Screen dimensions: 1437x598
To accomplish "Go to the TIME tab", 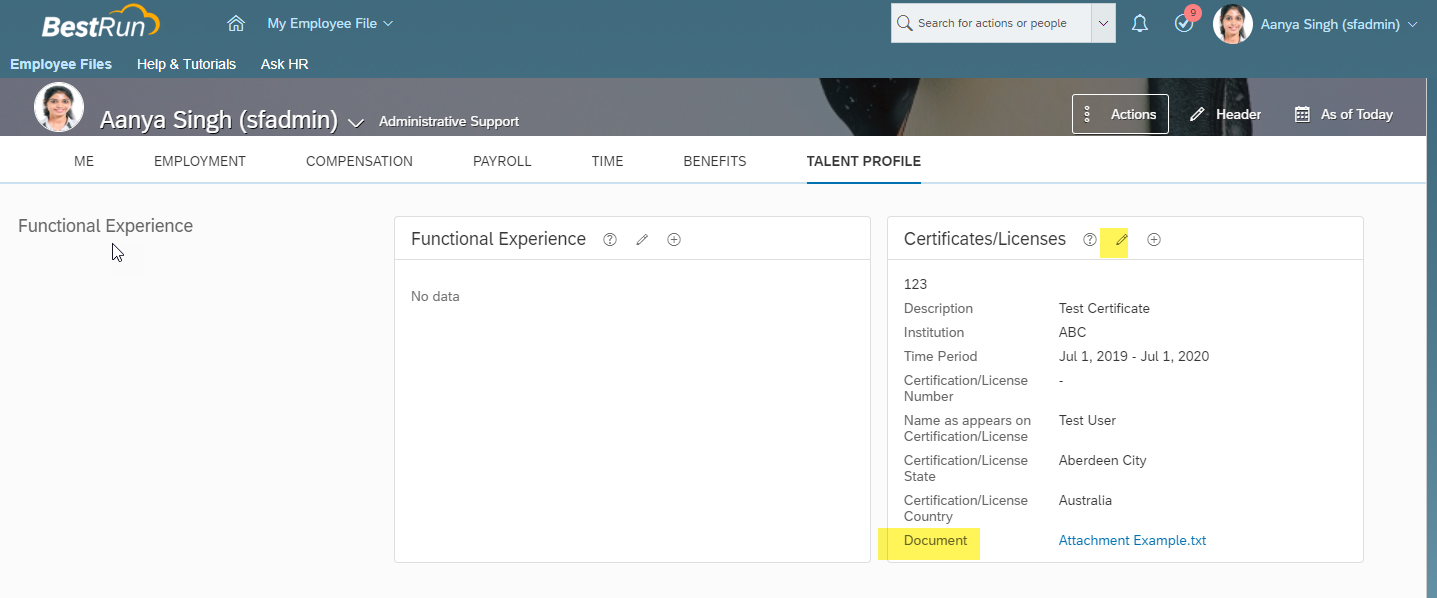I will click(607, 161).
